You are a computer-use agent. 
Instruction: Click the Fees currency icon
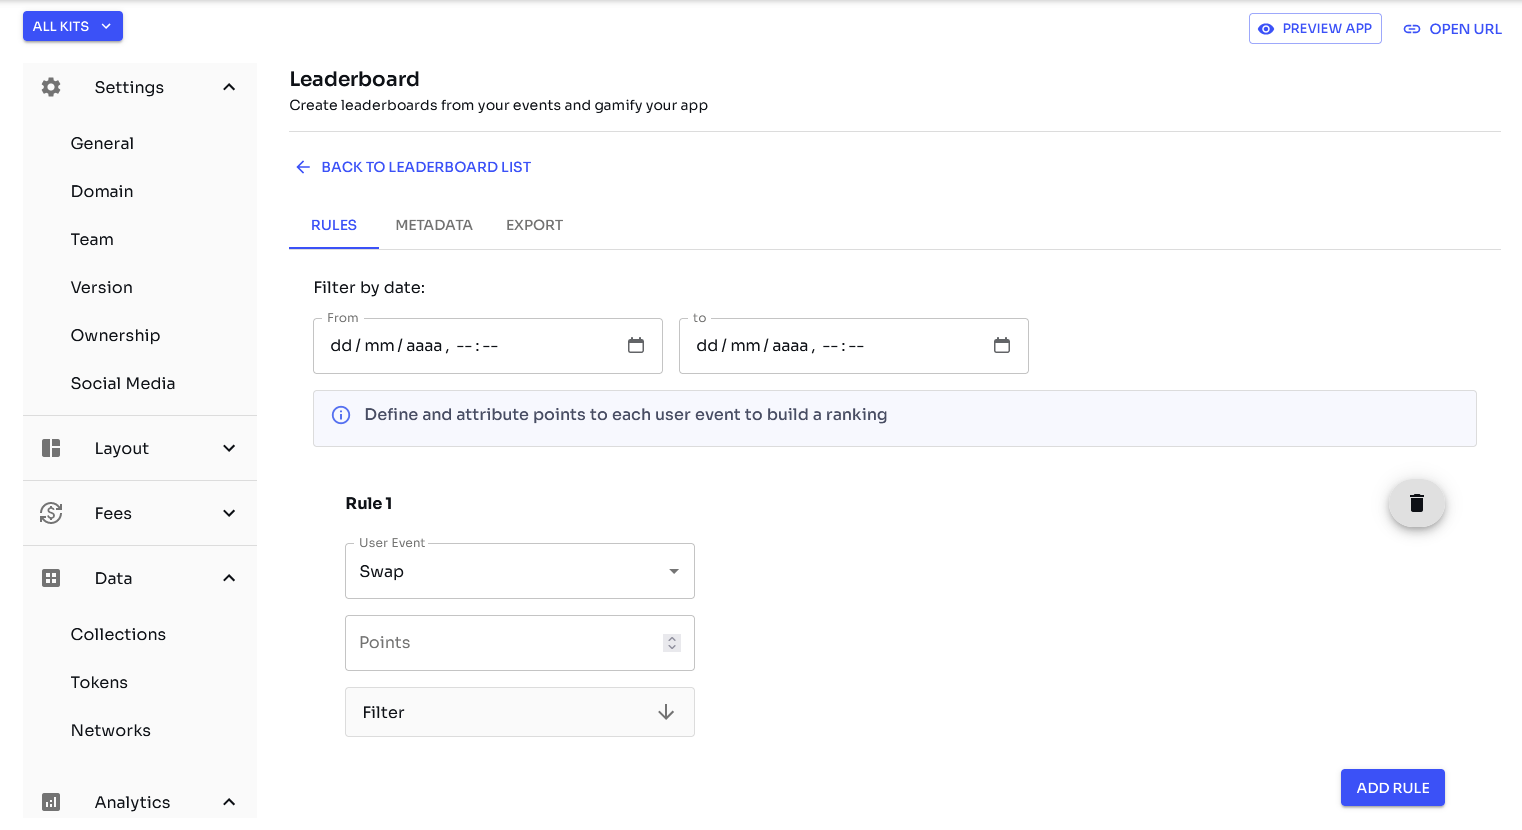[x=51, y=513]
